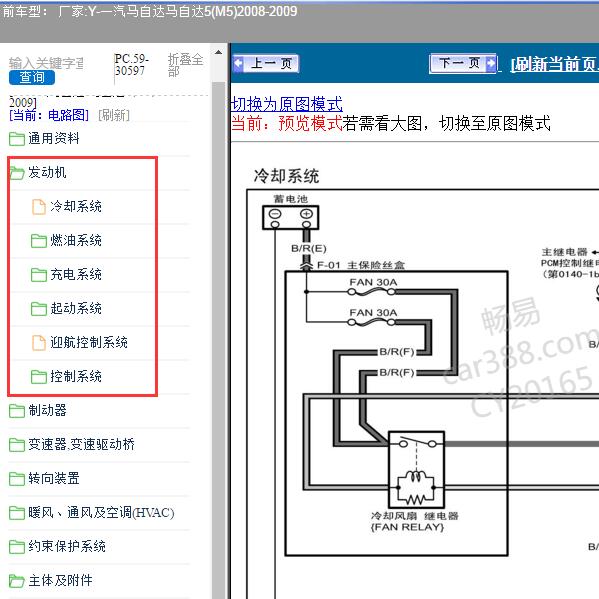This screenshot has height=599, width=599.
Task: Expand the 燃油系统 node
Action: coord(76,241)
